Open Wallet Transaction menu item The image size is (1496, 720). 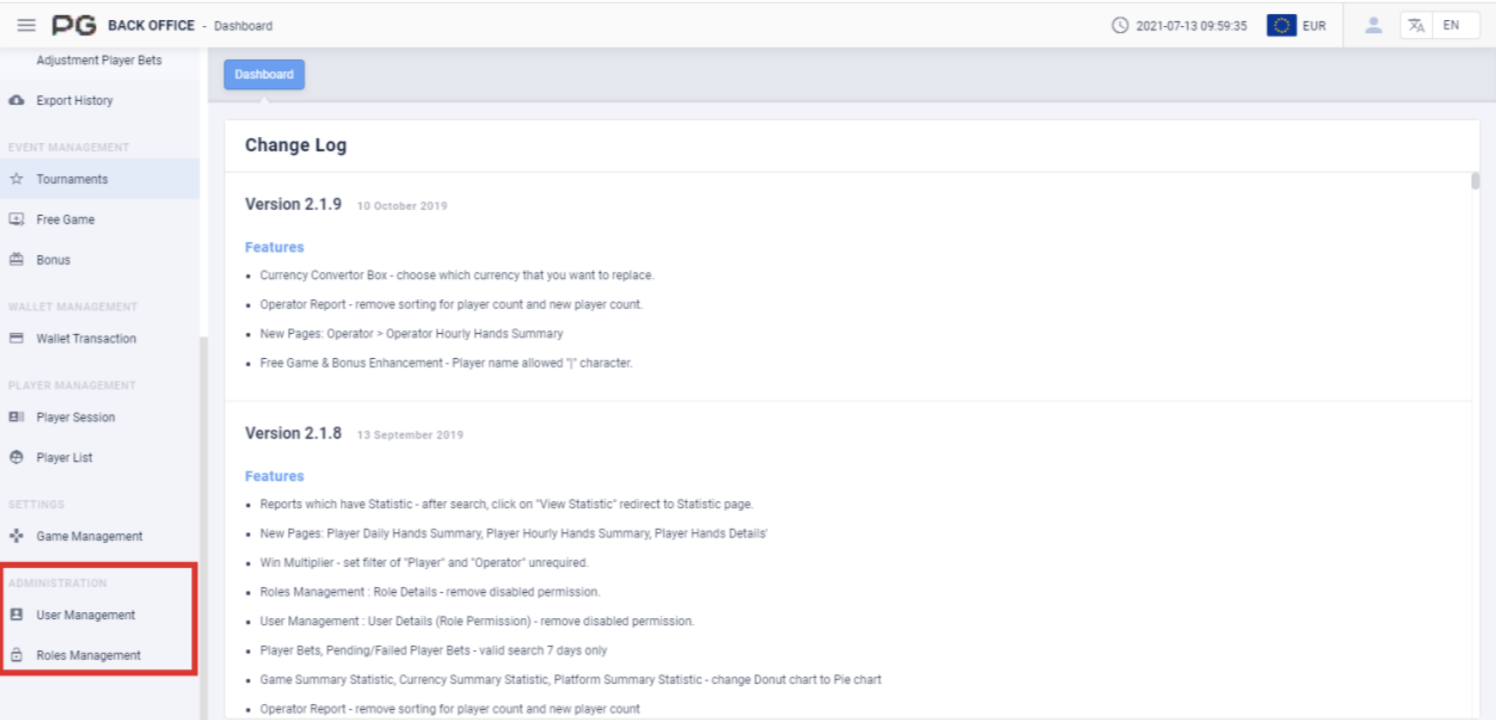click(x=86, y=339)
